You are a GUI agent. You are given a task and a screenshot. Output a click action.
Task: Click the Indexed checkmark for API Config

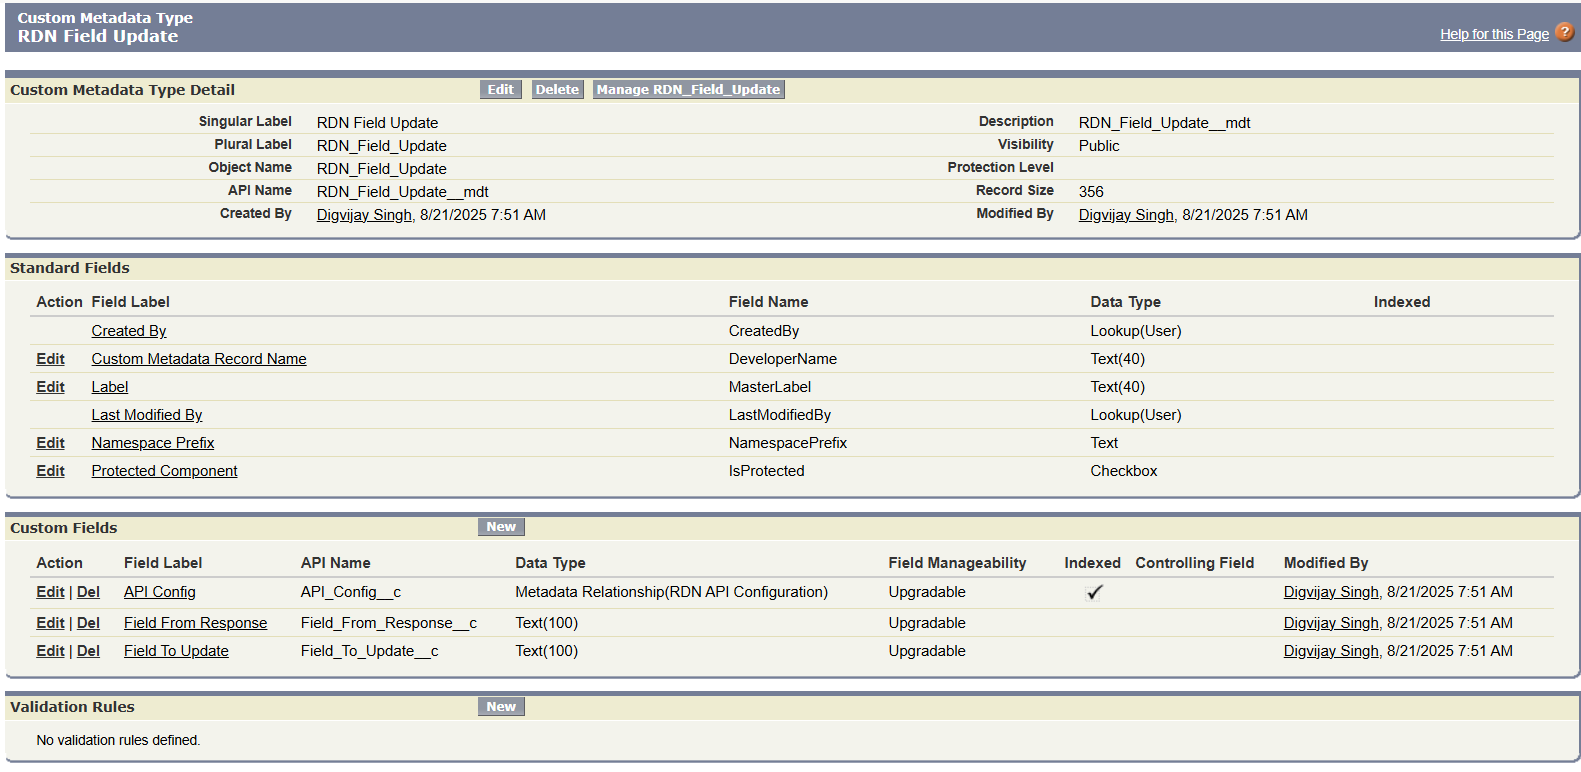click(x=1094, y=592)
